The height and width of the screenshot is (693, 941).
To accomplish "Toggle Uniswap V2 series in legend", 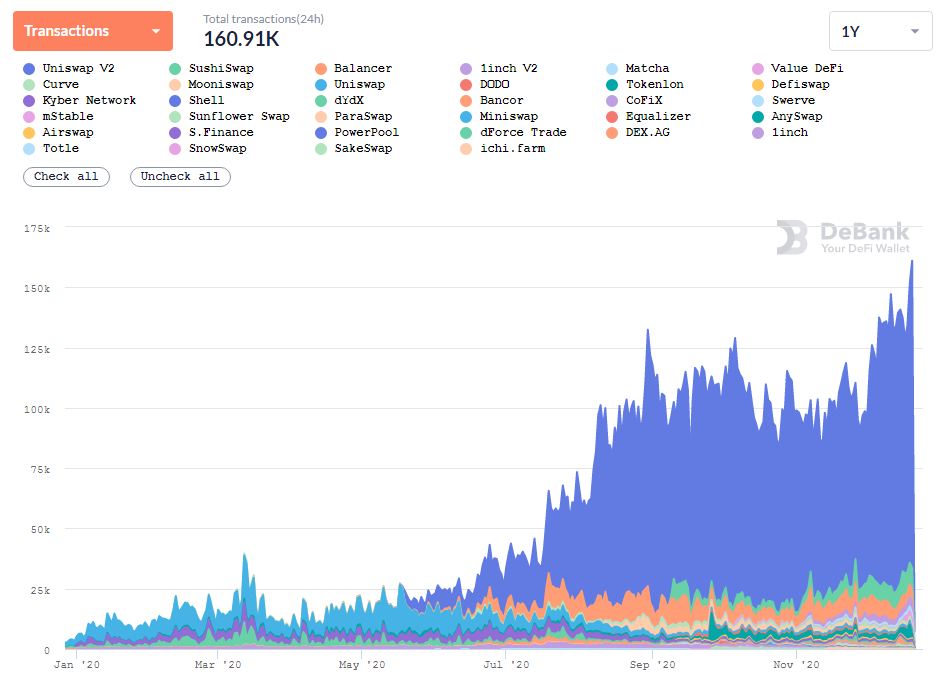I will 68,68.
